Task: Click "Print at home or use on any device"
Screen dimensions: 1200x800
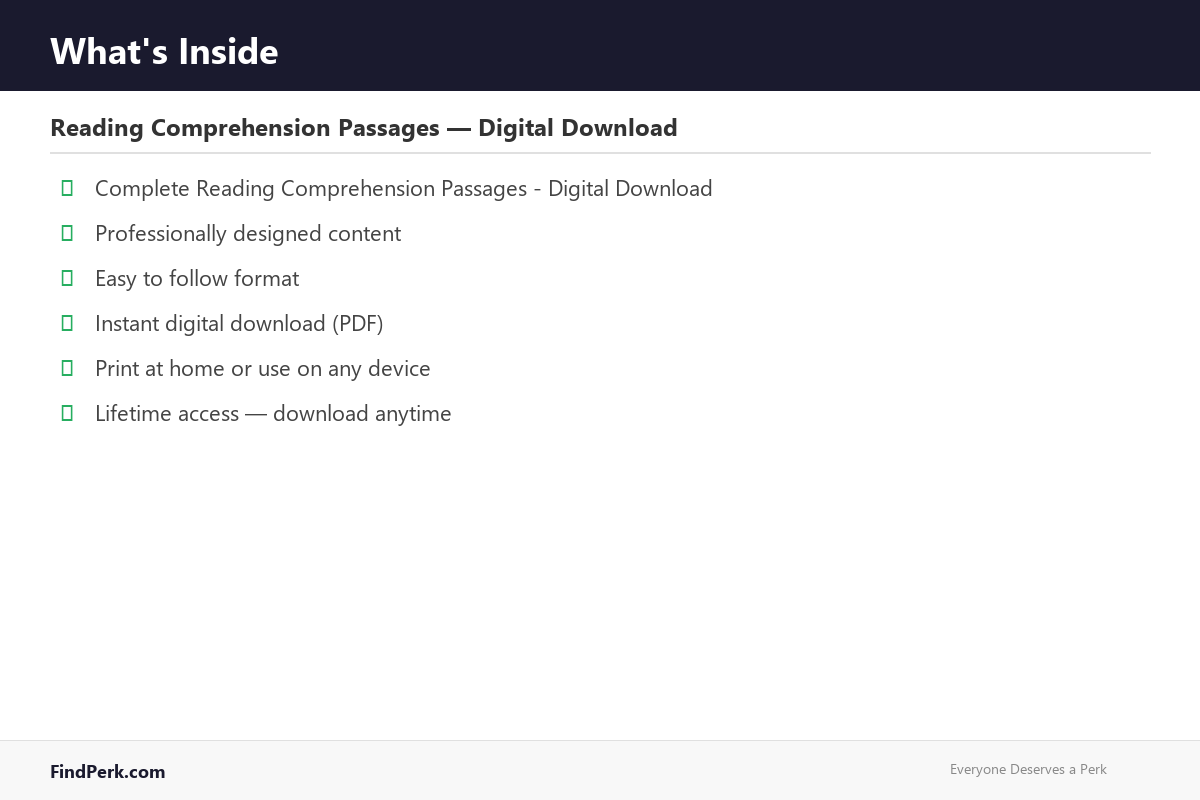Action: pyautogui.click(x=263, y=369)
